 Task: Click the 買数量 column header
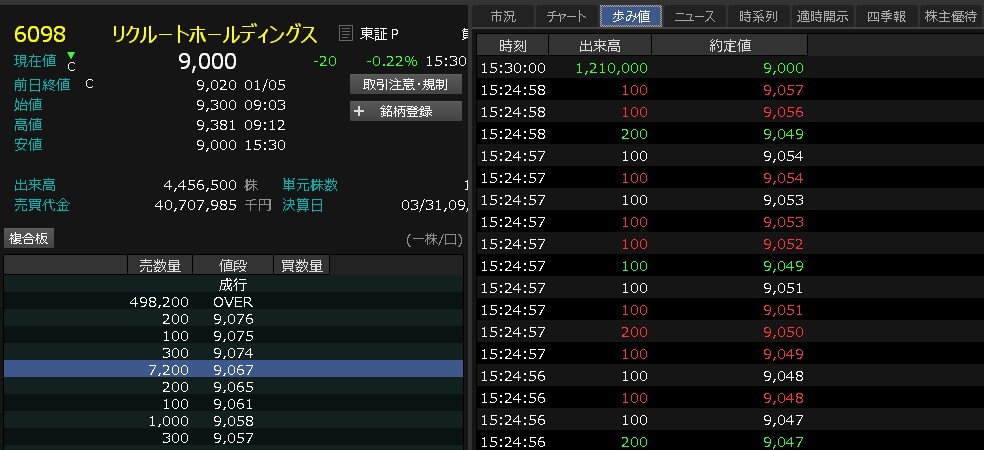[301, 265]
